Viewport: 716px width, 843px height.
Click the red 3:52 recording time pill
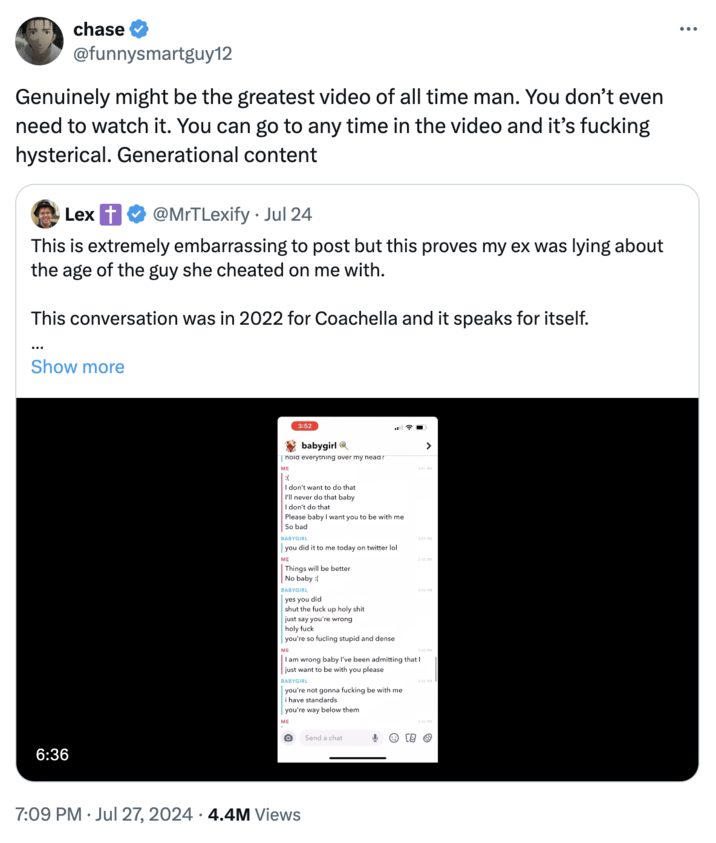click(304, 426)
